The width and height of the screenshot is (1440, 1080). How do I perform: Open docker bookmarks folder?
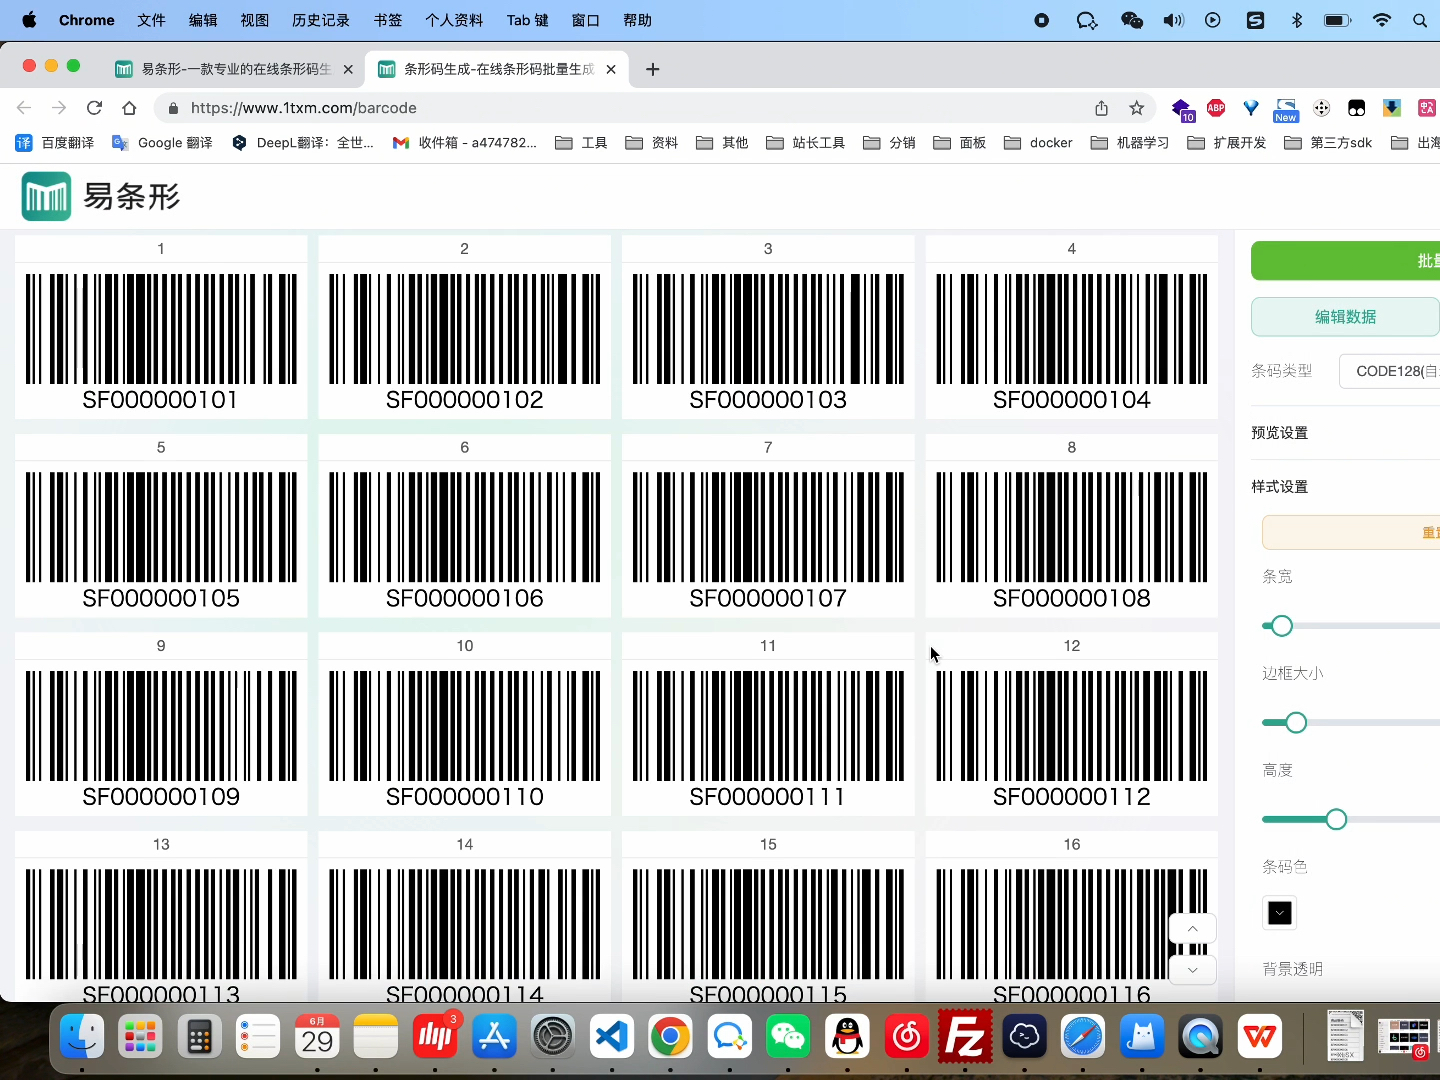tap(1037, 143)
